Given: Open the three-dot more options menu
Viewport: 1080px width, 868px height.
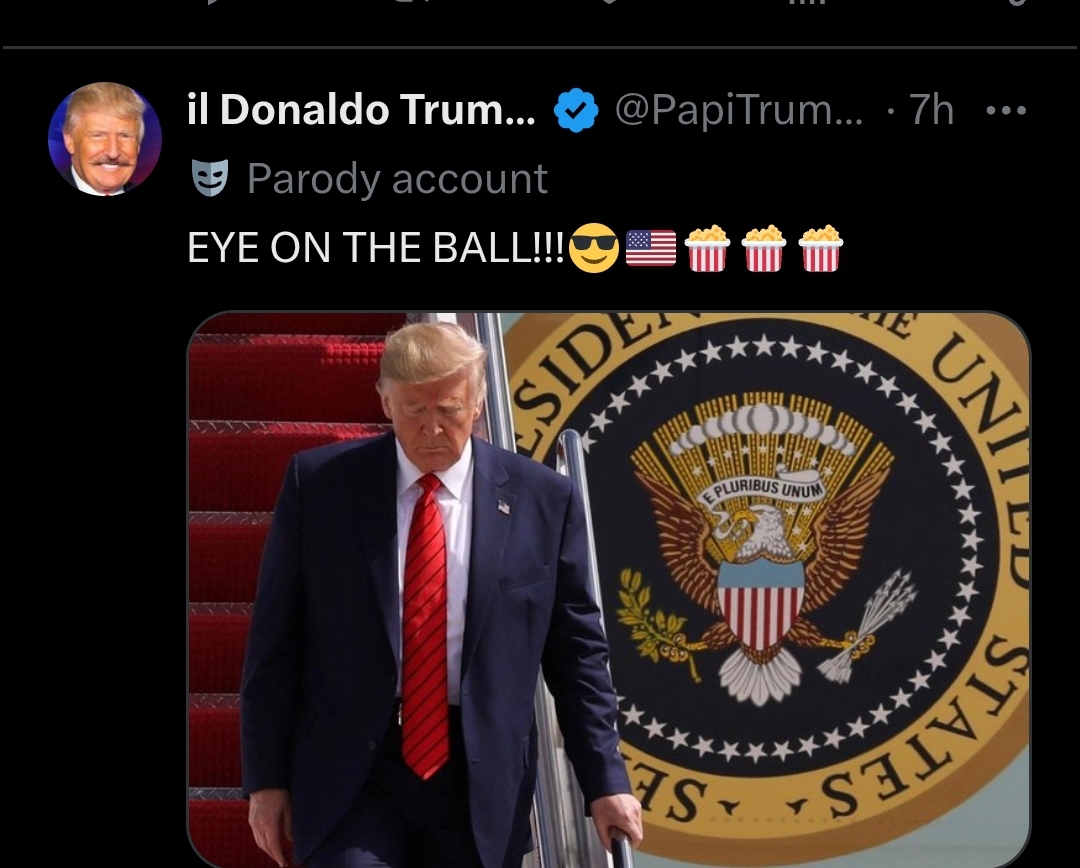Looking at the screenshot, I should [1006, 110].
